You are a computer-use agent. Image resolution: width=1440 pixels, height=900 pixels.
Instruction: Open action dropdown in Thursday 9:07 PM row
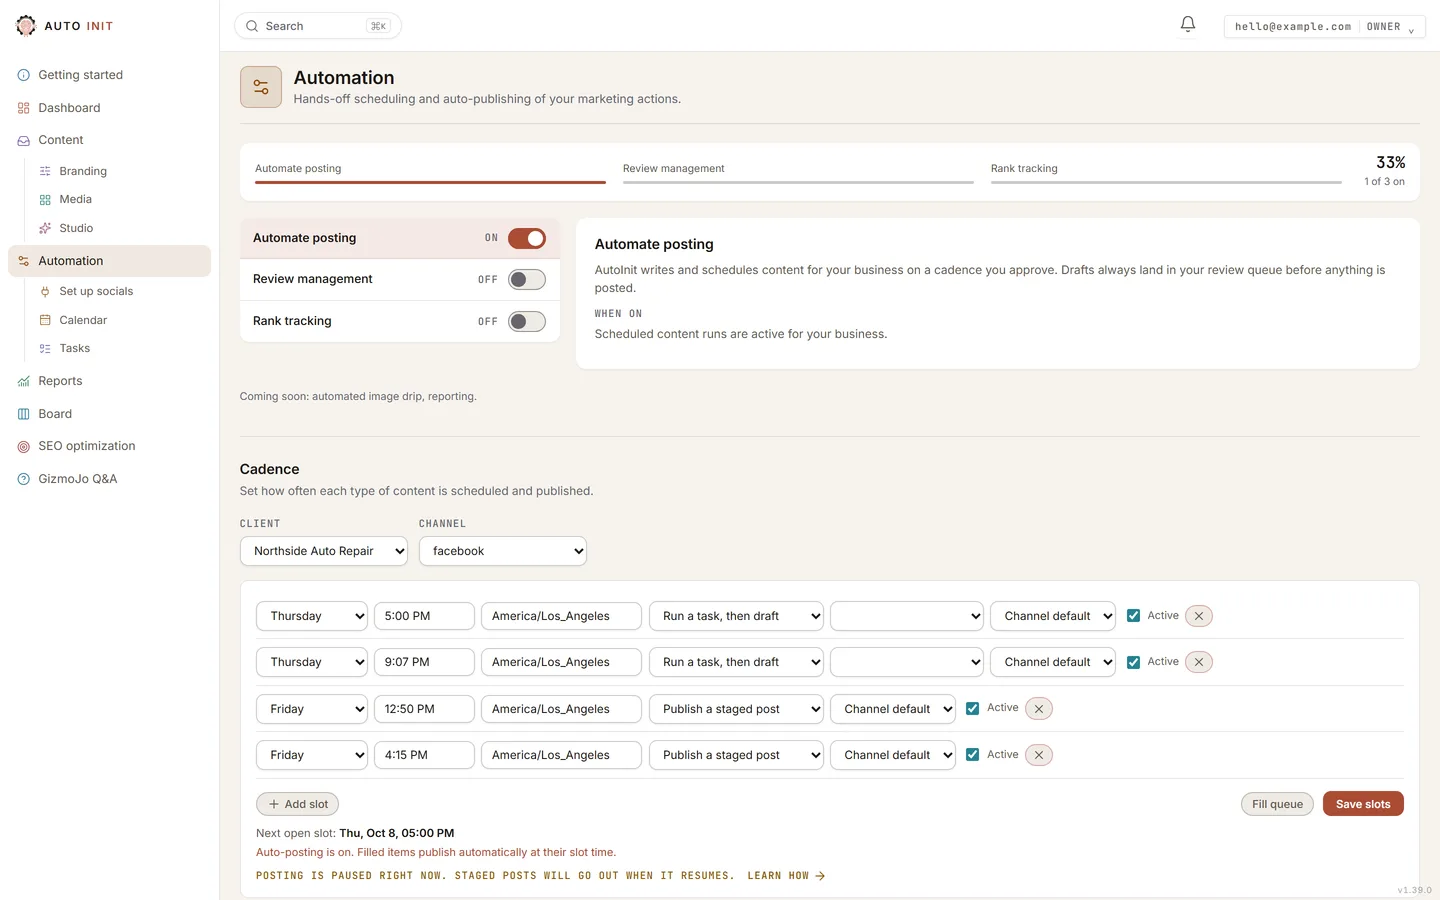736,662
